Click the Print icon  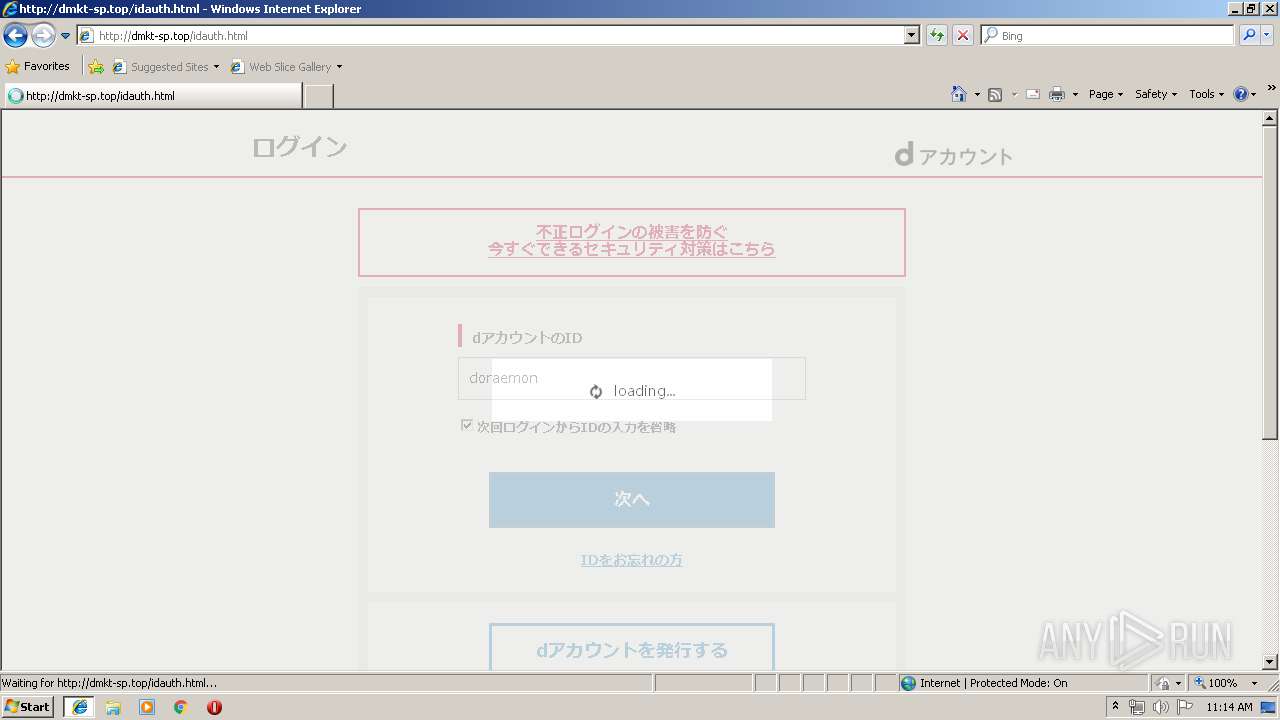[x=1057, y=94]
